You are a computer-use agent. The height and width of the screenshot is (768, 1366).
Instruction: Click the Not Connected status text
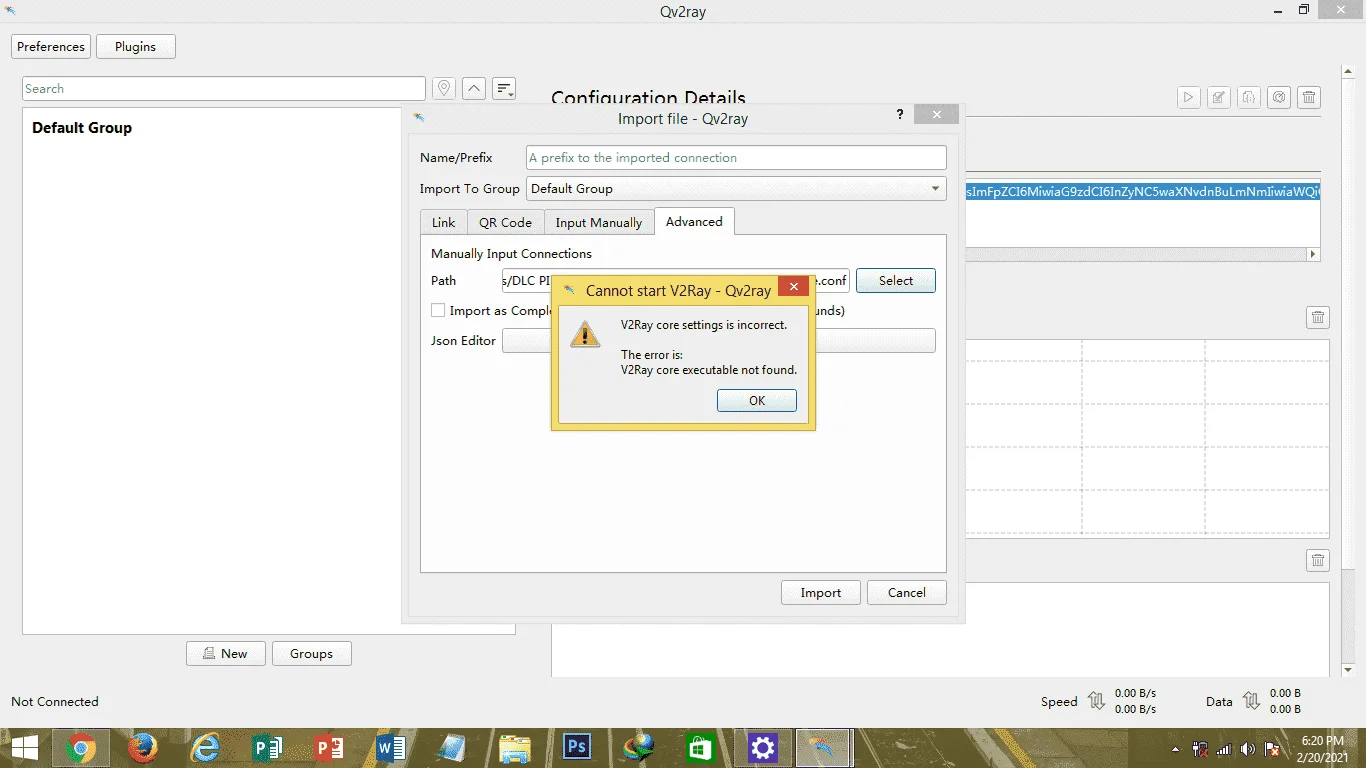click(55, 702)
